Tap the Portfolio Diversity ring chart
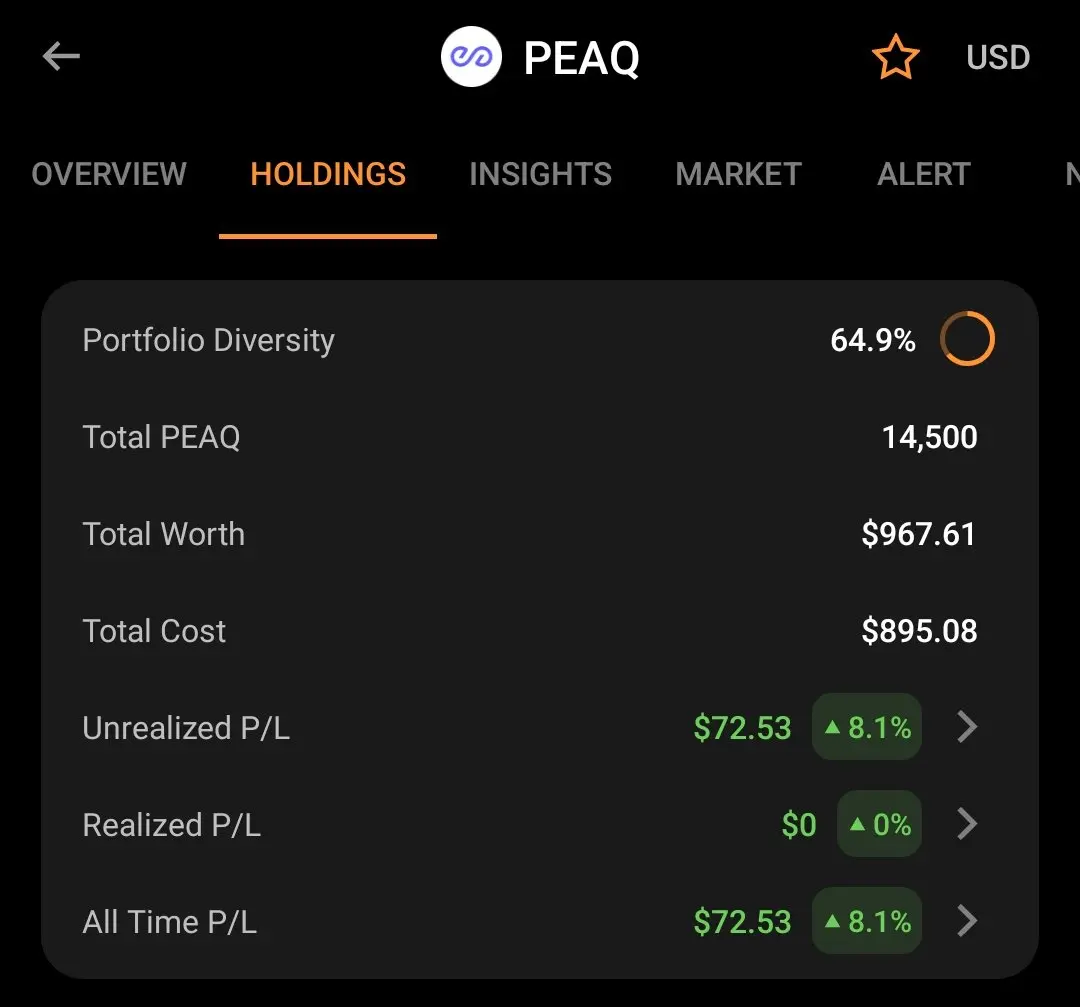 pos(967,338)
